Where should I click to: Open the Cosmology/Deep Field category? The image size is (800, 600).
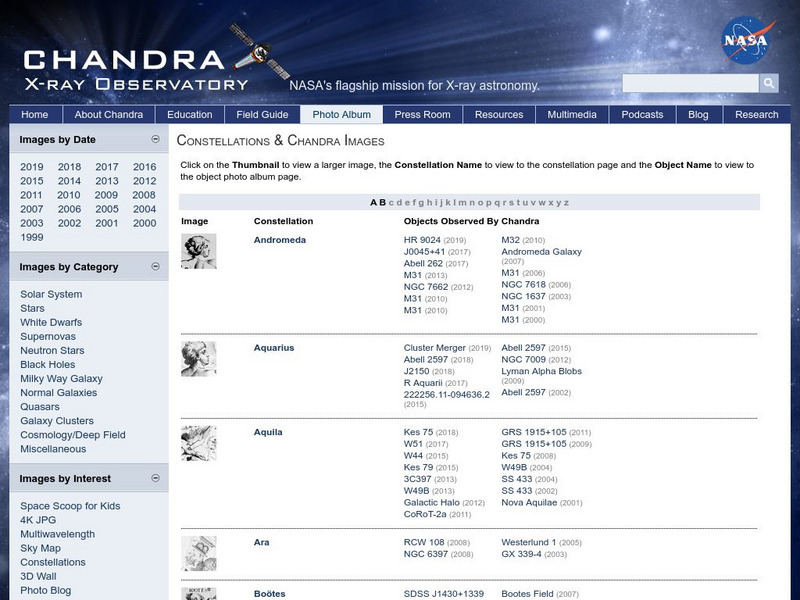pyautogui.click(x=72, y=435)
